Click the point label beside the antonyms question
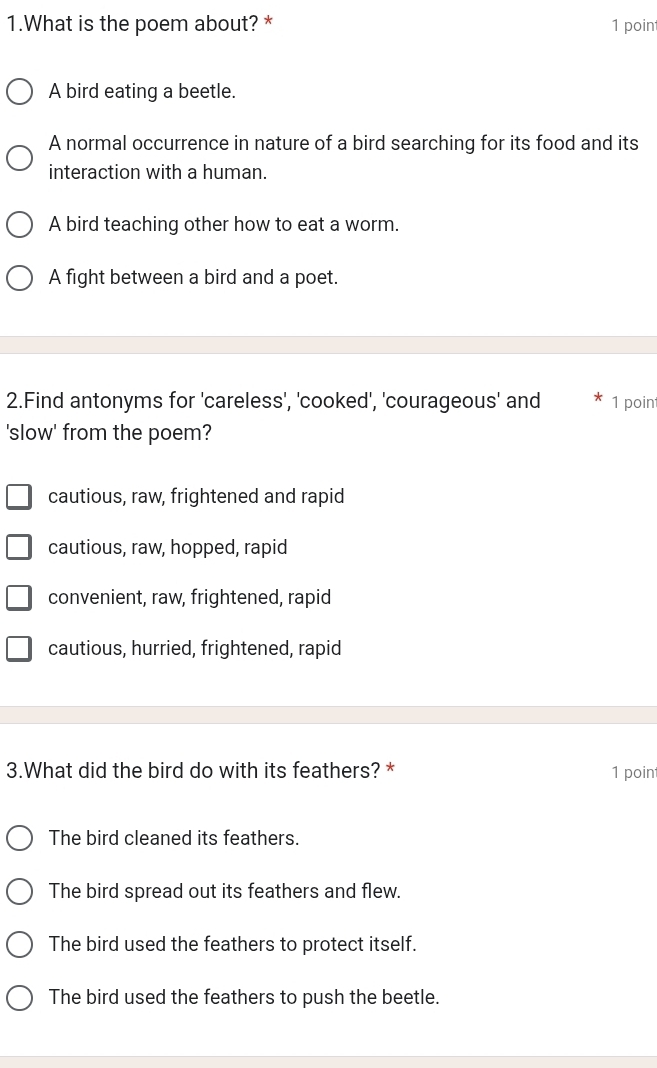This screenshot has width=657, height=1068. click(633, 403)
